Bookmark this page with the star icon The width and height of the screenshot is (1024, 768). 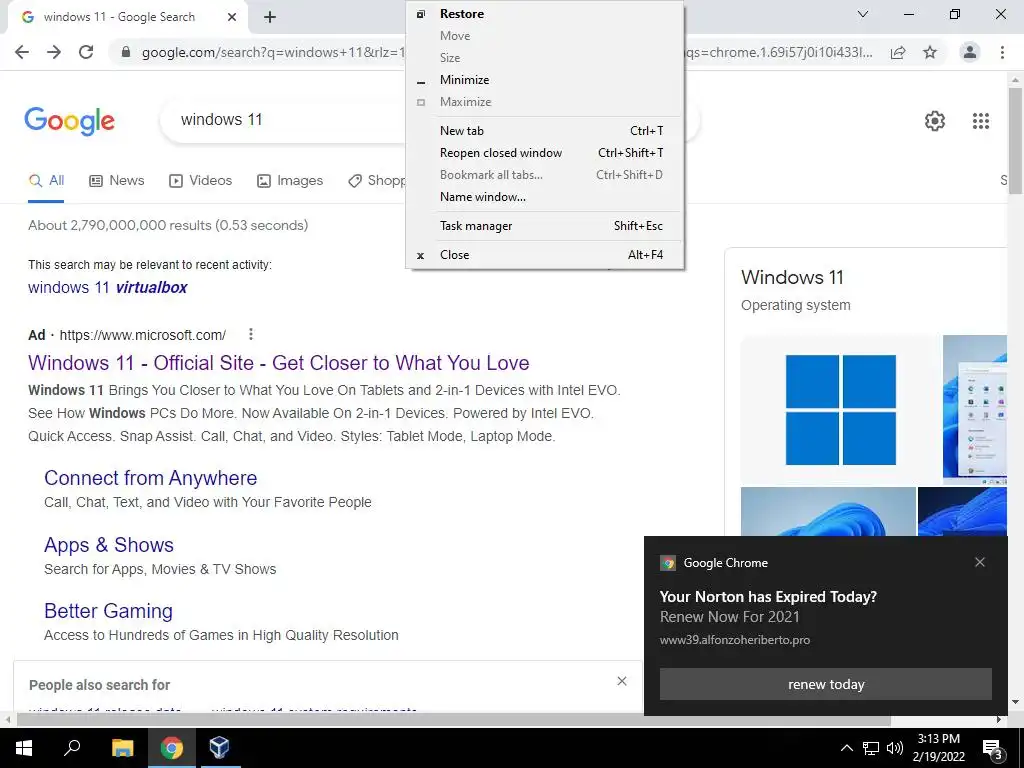click(930, 52)
